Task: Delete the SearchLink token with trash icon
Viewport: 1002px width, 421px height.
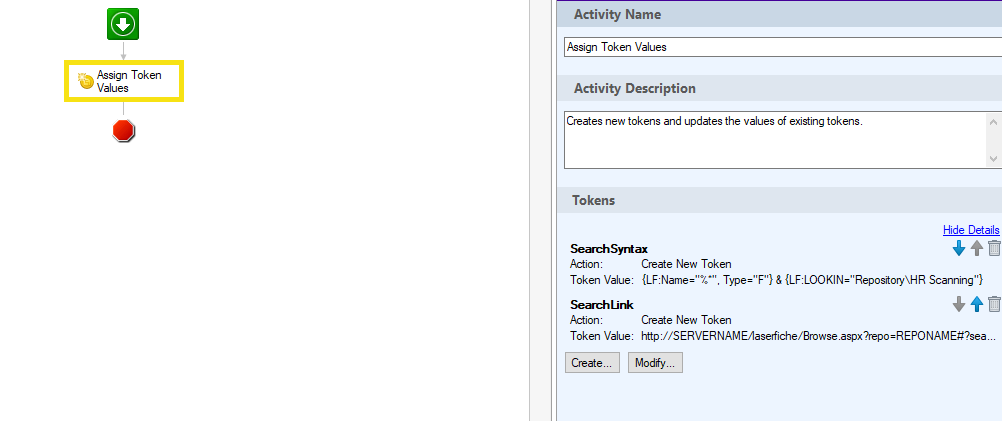Action: [x=994, y=305]
